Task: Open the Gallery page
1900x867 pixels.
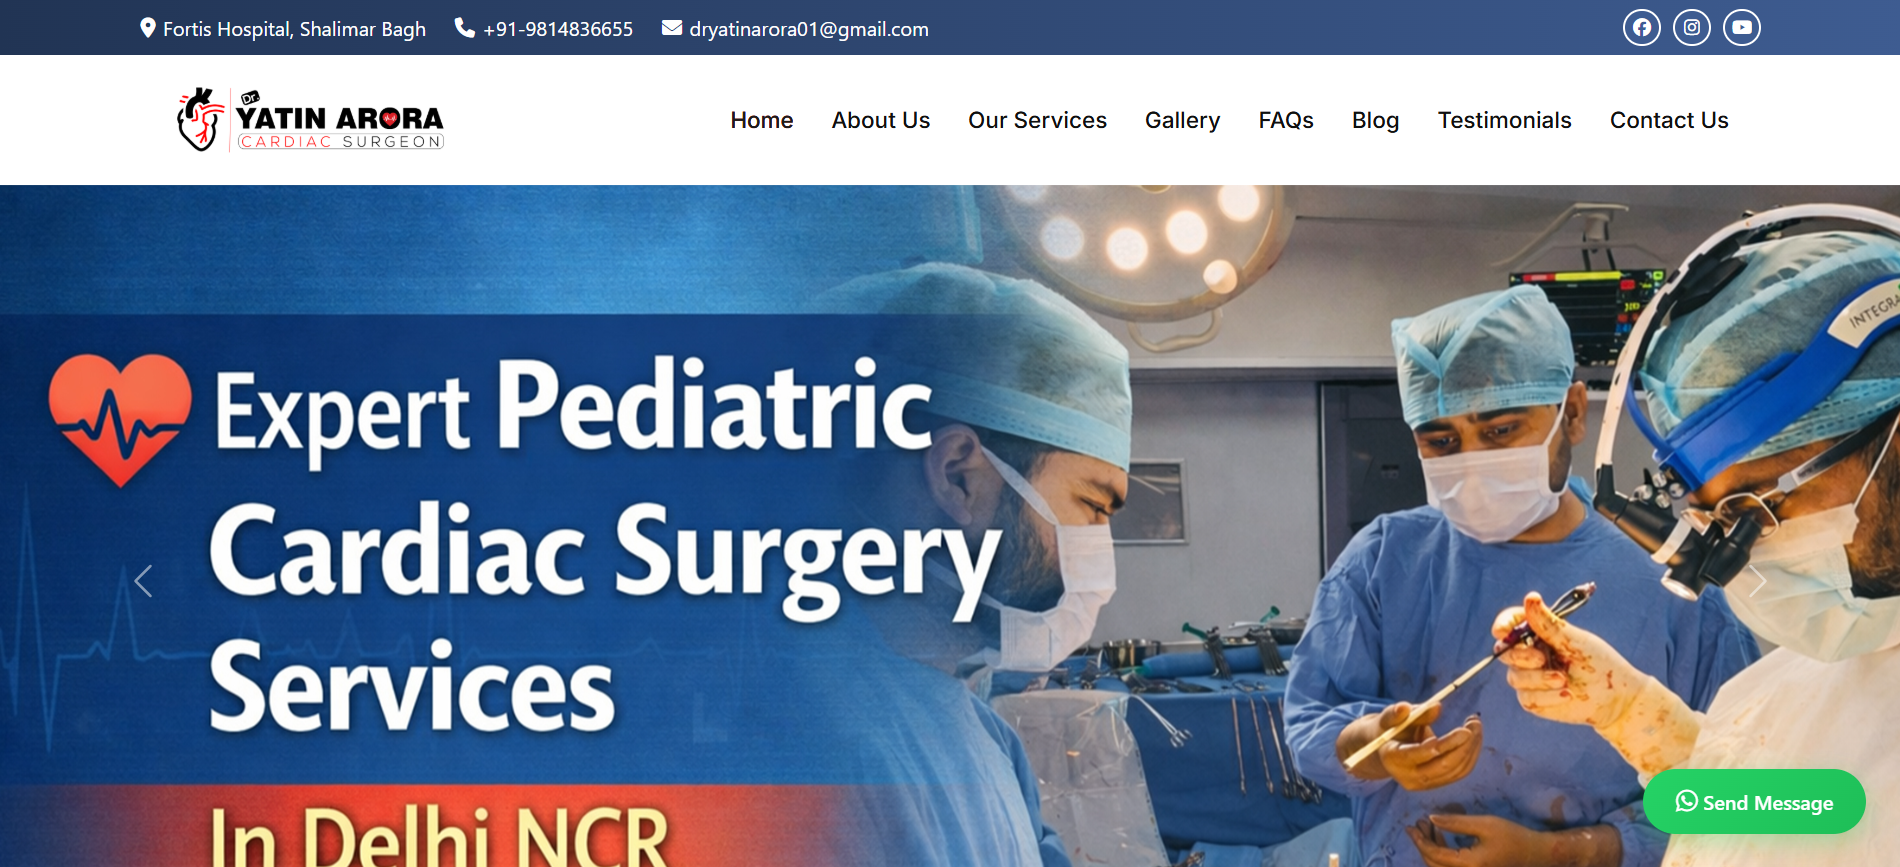Action: [1182, 120]
